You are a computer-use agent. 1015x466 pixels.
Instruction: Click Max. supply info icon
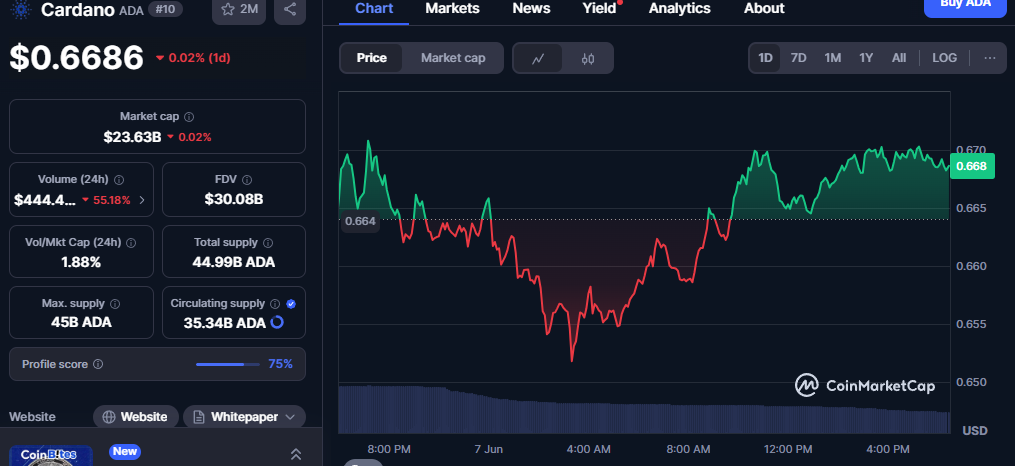click(115, 304)
